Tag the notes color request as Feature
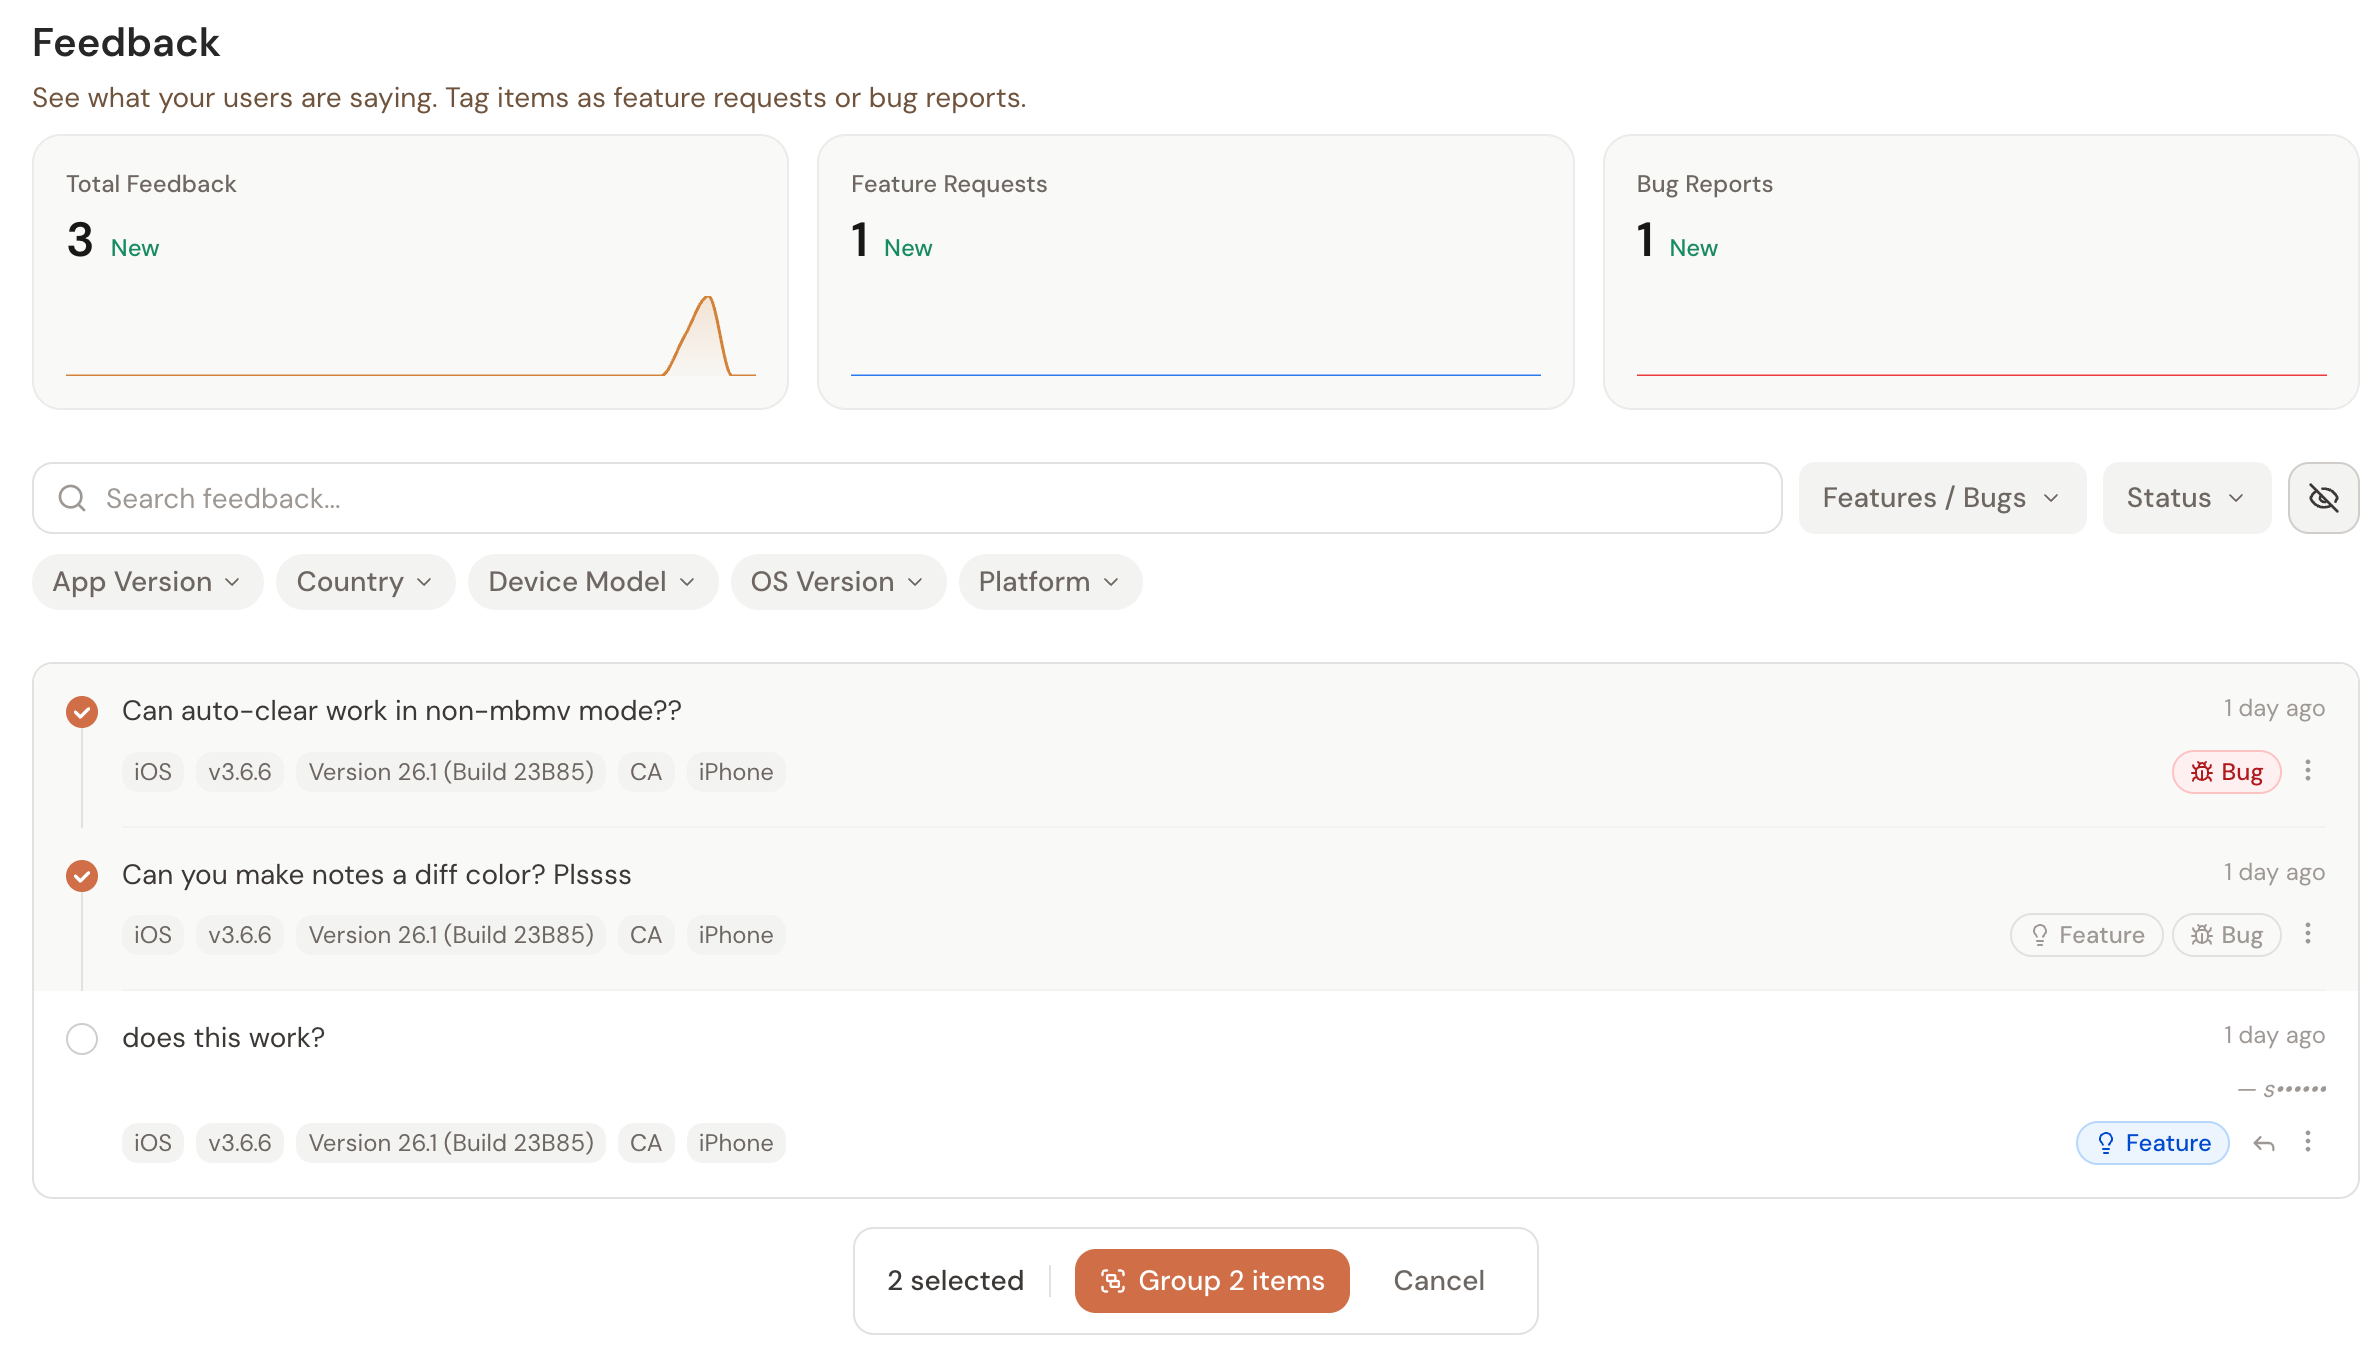The image size is (2378, 1368). coord(2086,934)
